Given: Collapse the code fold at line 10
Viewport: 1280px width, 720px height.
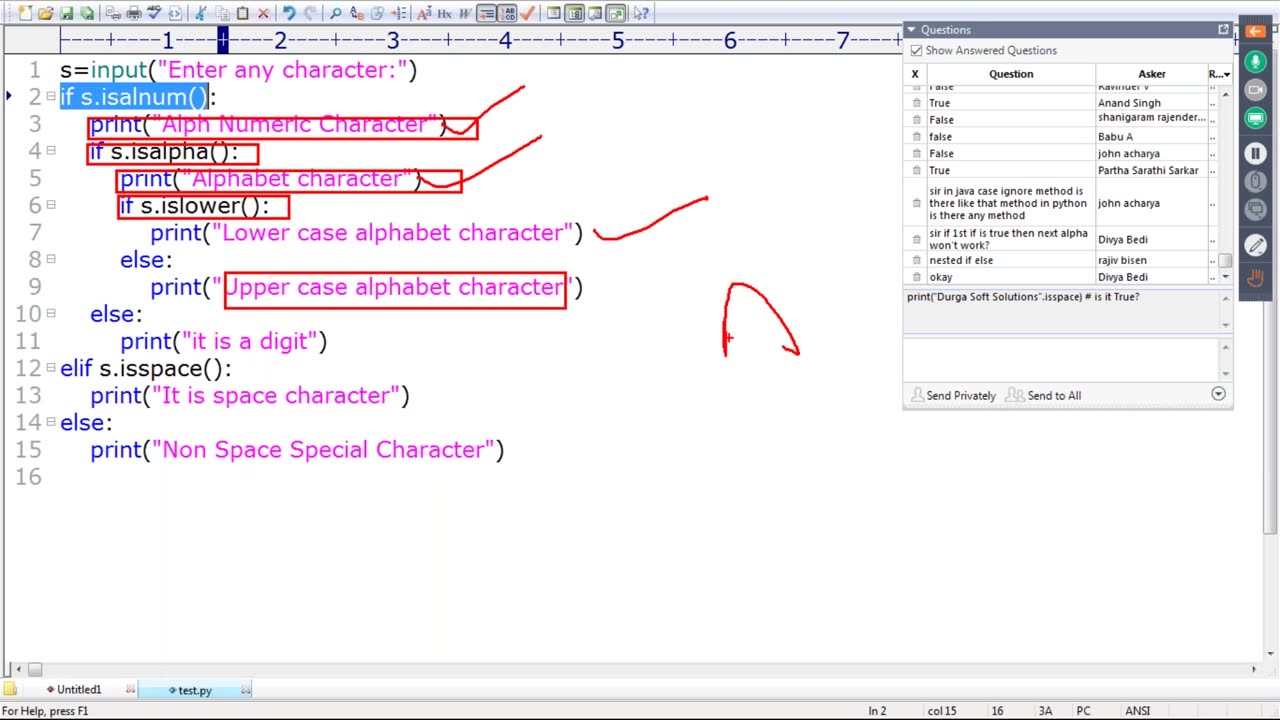Looking at the screenshot, I should (51, 312).
